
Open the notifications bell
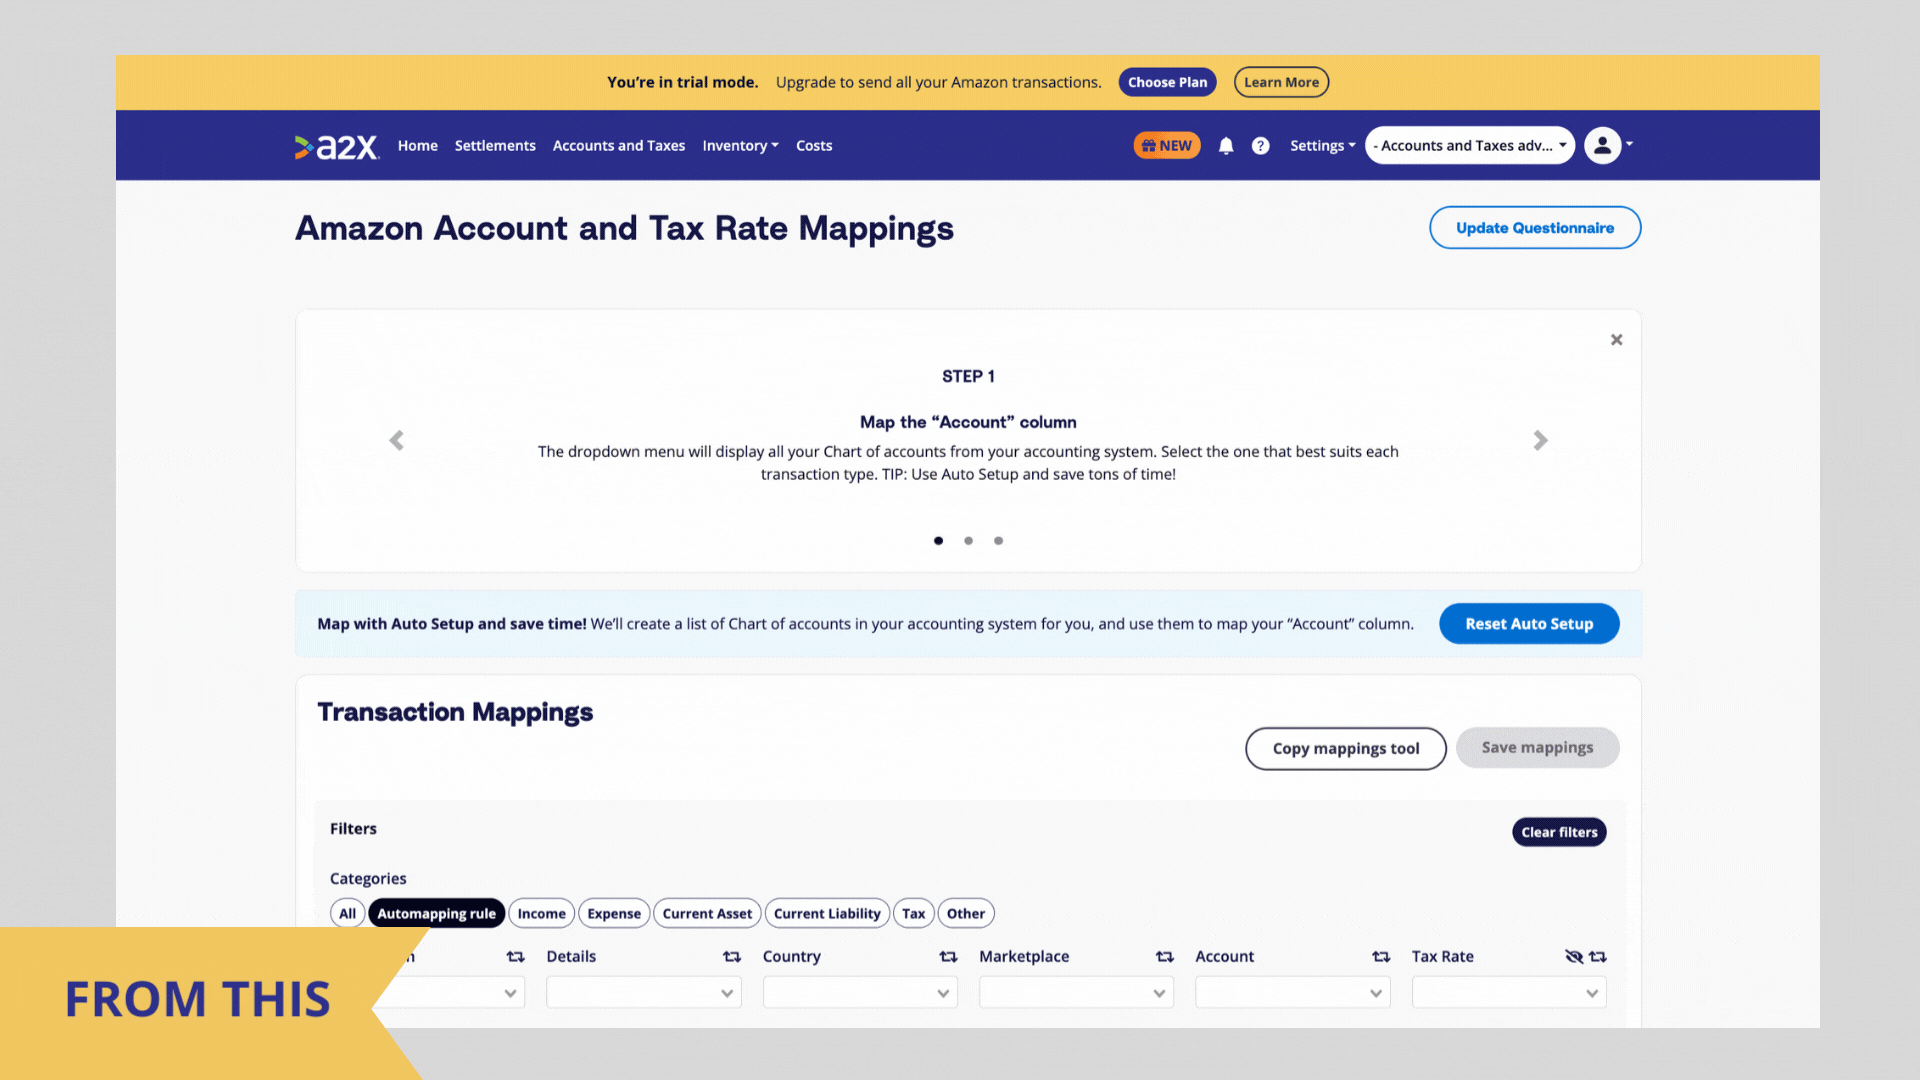(x=1226, y=146)
